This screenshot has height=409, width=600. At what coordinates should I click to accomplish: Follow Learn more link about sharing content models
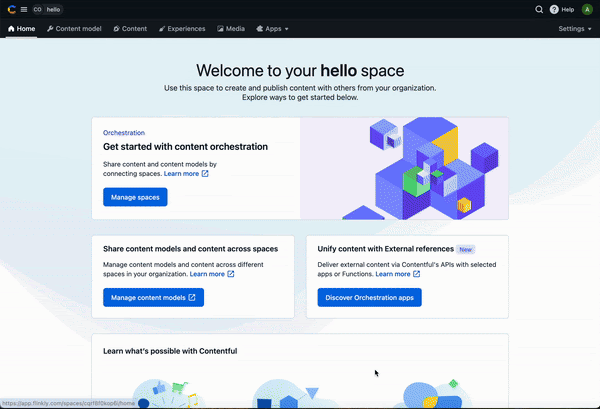212,274
